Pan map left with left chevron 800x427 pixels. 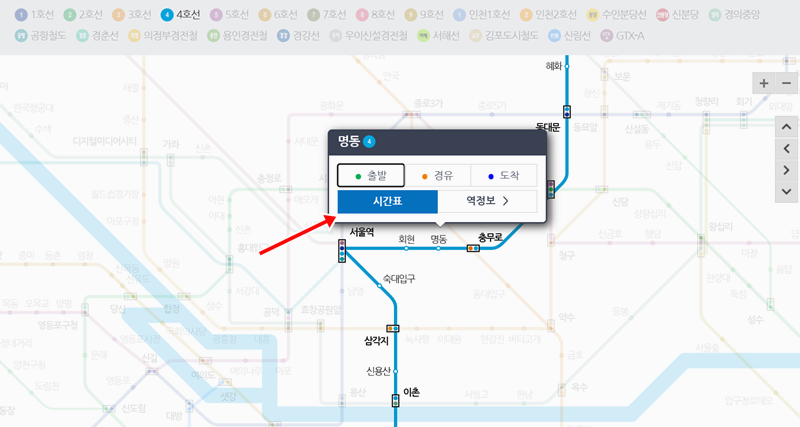pos(786,148)
